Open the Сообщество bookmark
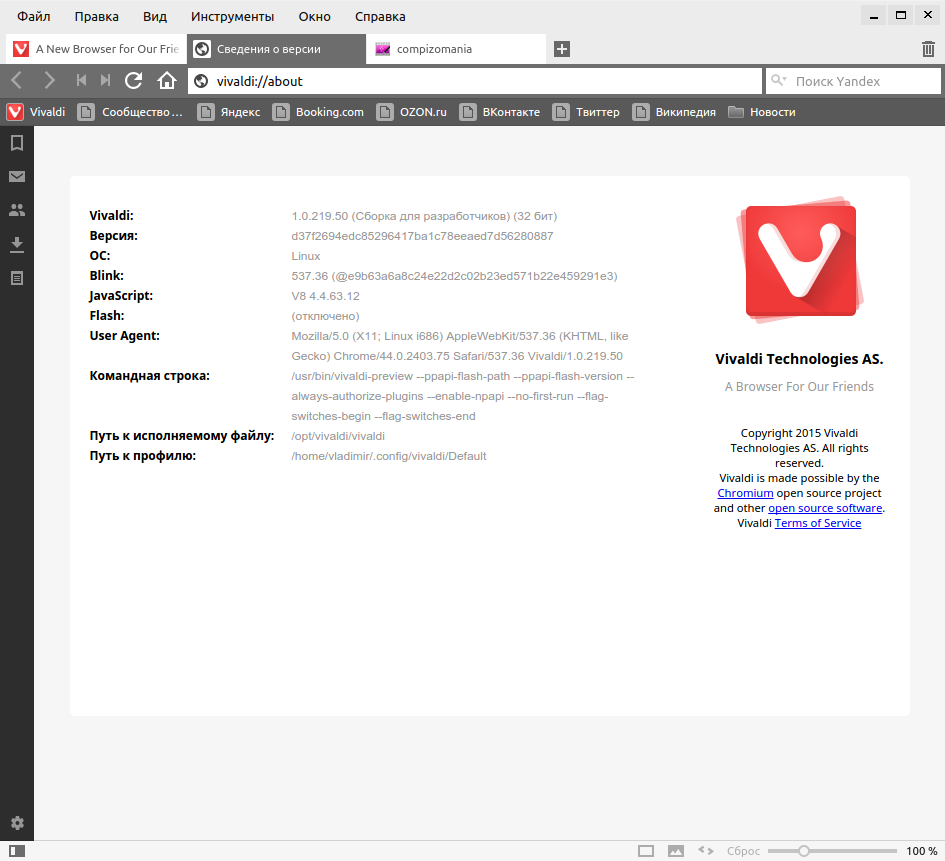This screenshot has height=861, width=945. tap(131, 112)
